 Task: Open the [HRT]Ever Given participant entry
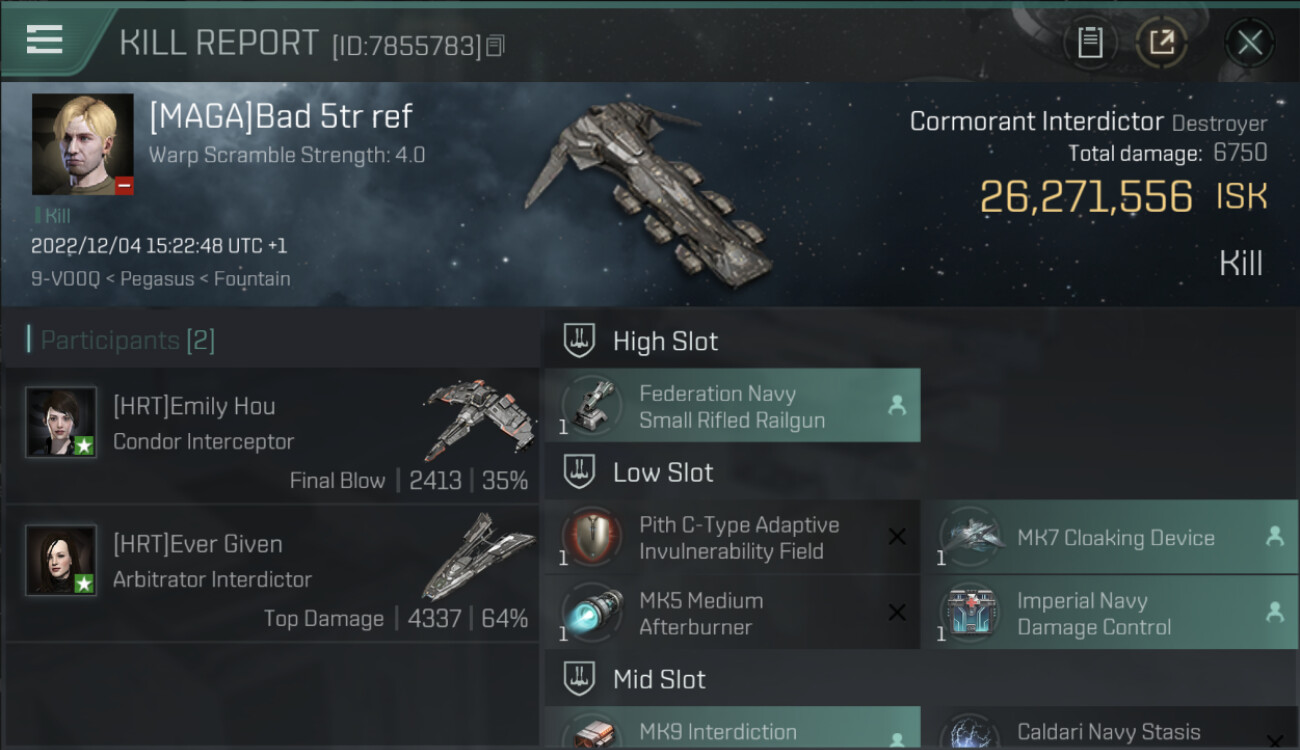[272, 573]
